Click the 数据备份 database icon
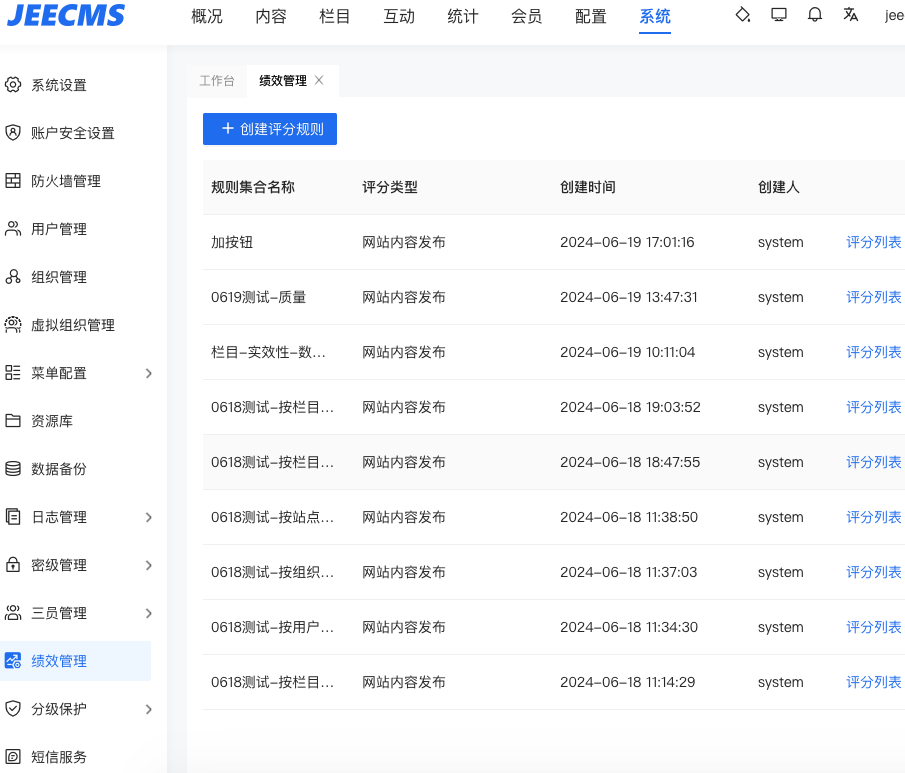The image size is (905, 773). click(13, 469)
